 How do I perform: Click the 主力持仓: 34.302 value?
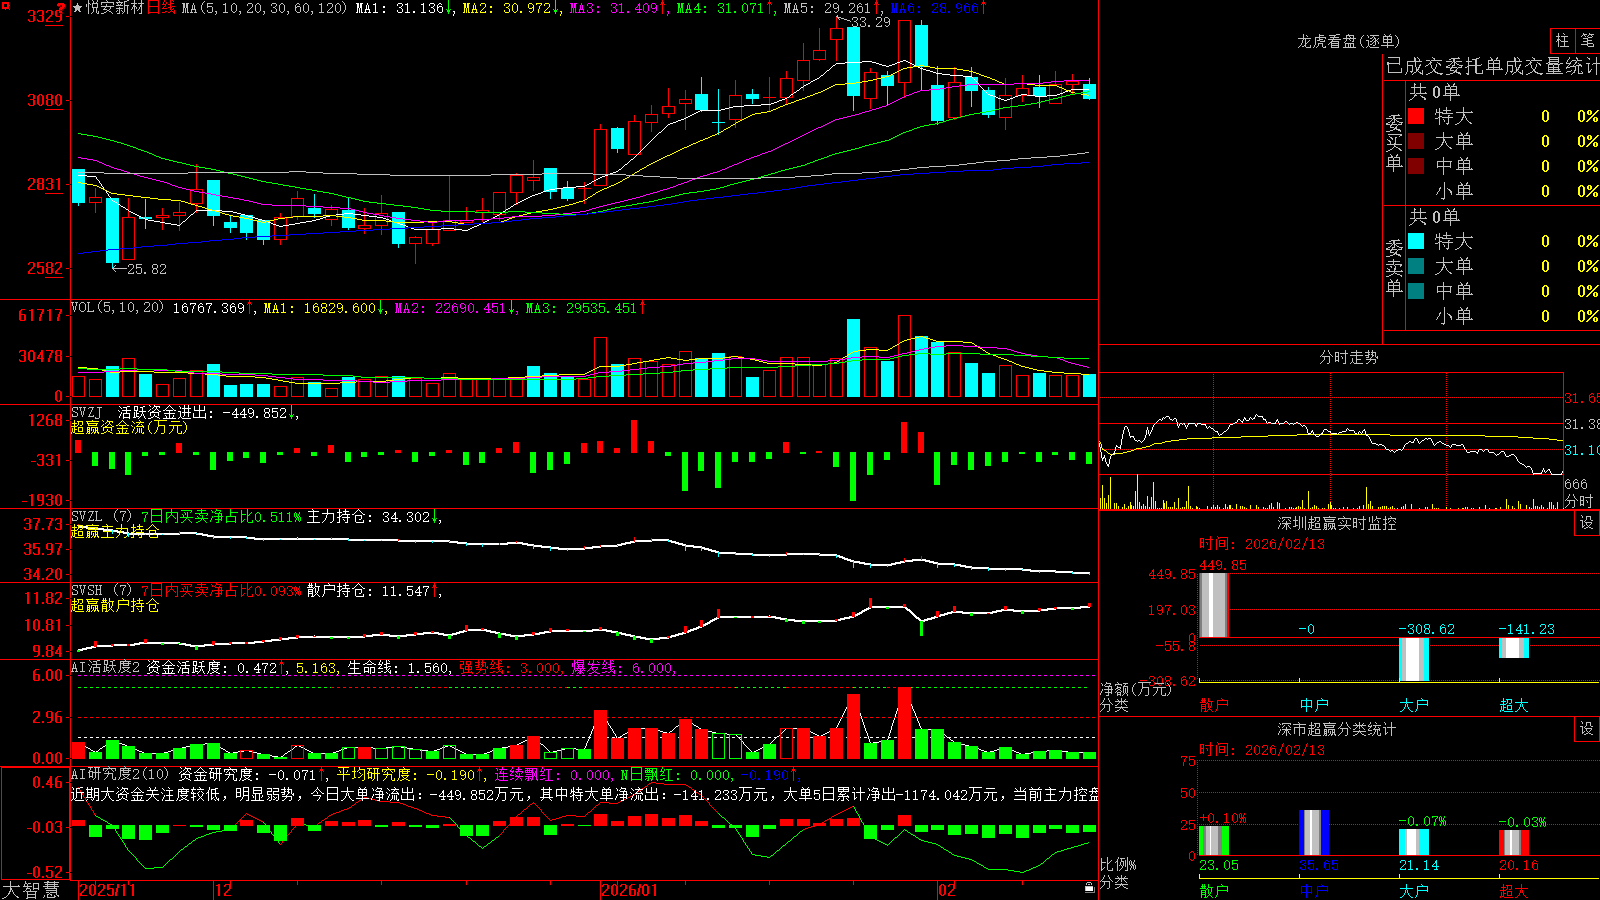tap(374, 517)
